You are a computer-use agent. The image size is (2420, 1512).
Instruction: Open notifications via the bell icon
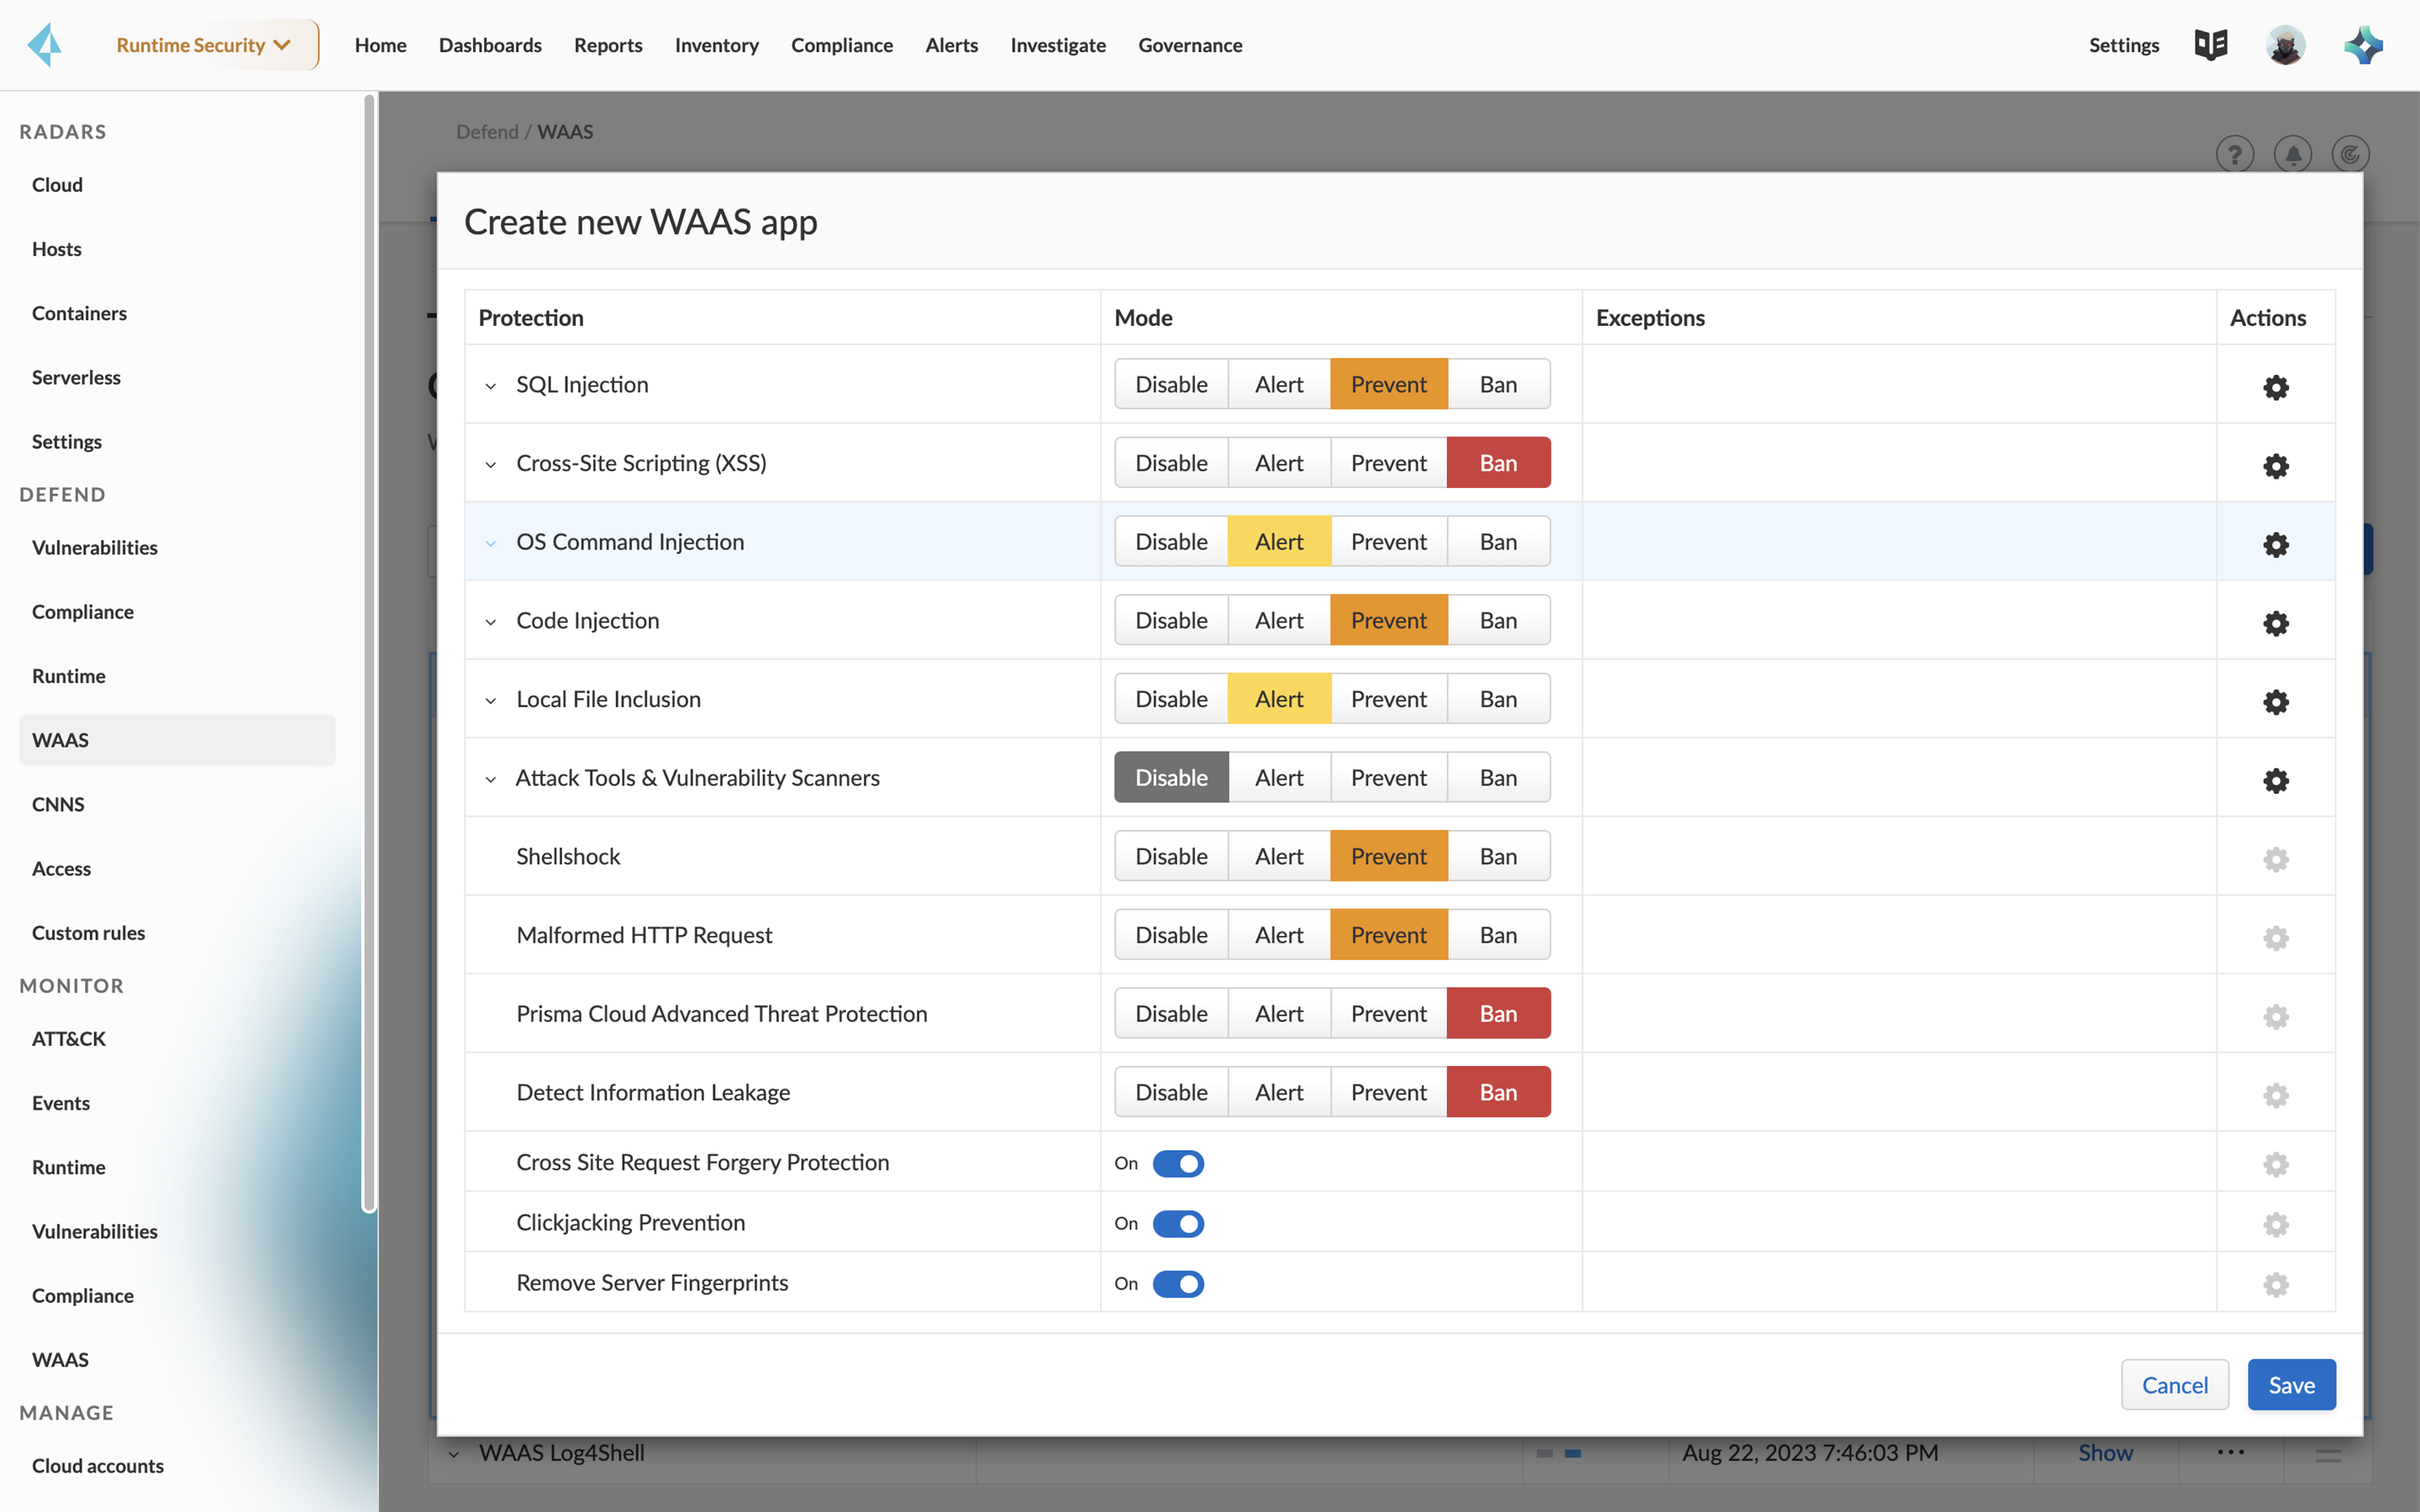tap(2293, 153)
